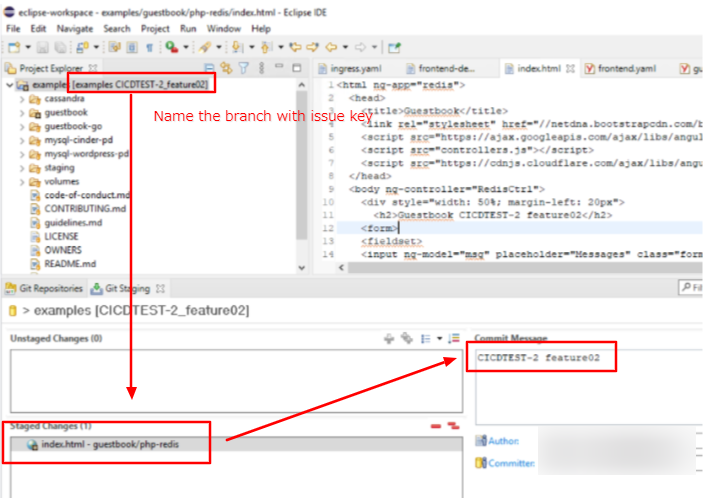Click Project Explorer vertical scrollbar down arrow
The height and width of the screenshot is (498, 707).
click(302, 267)
